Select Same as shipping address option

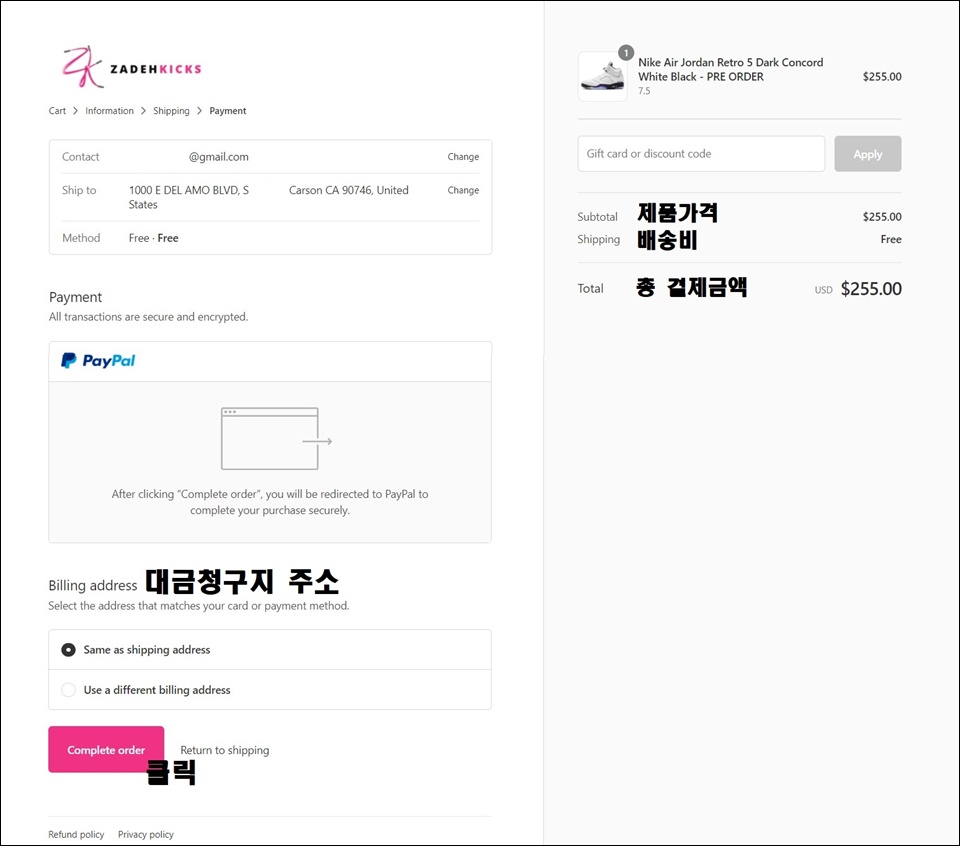coord(270,649)
